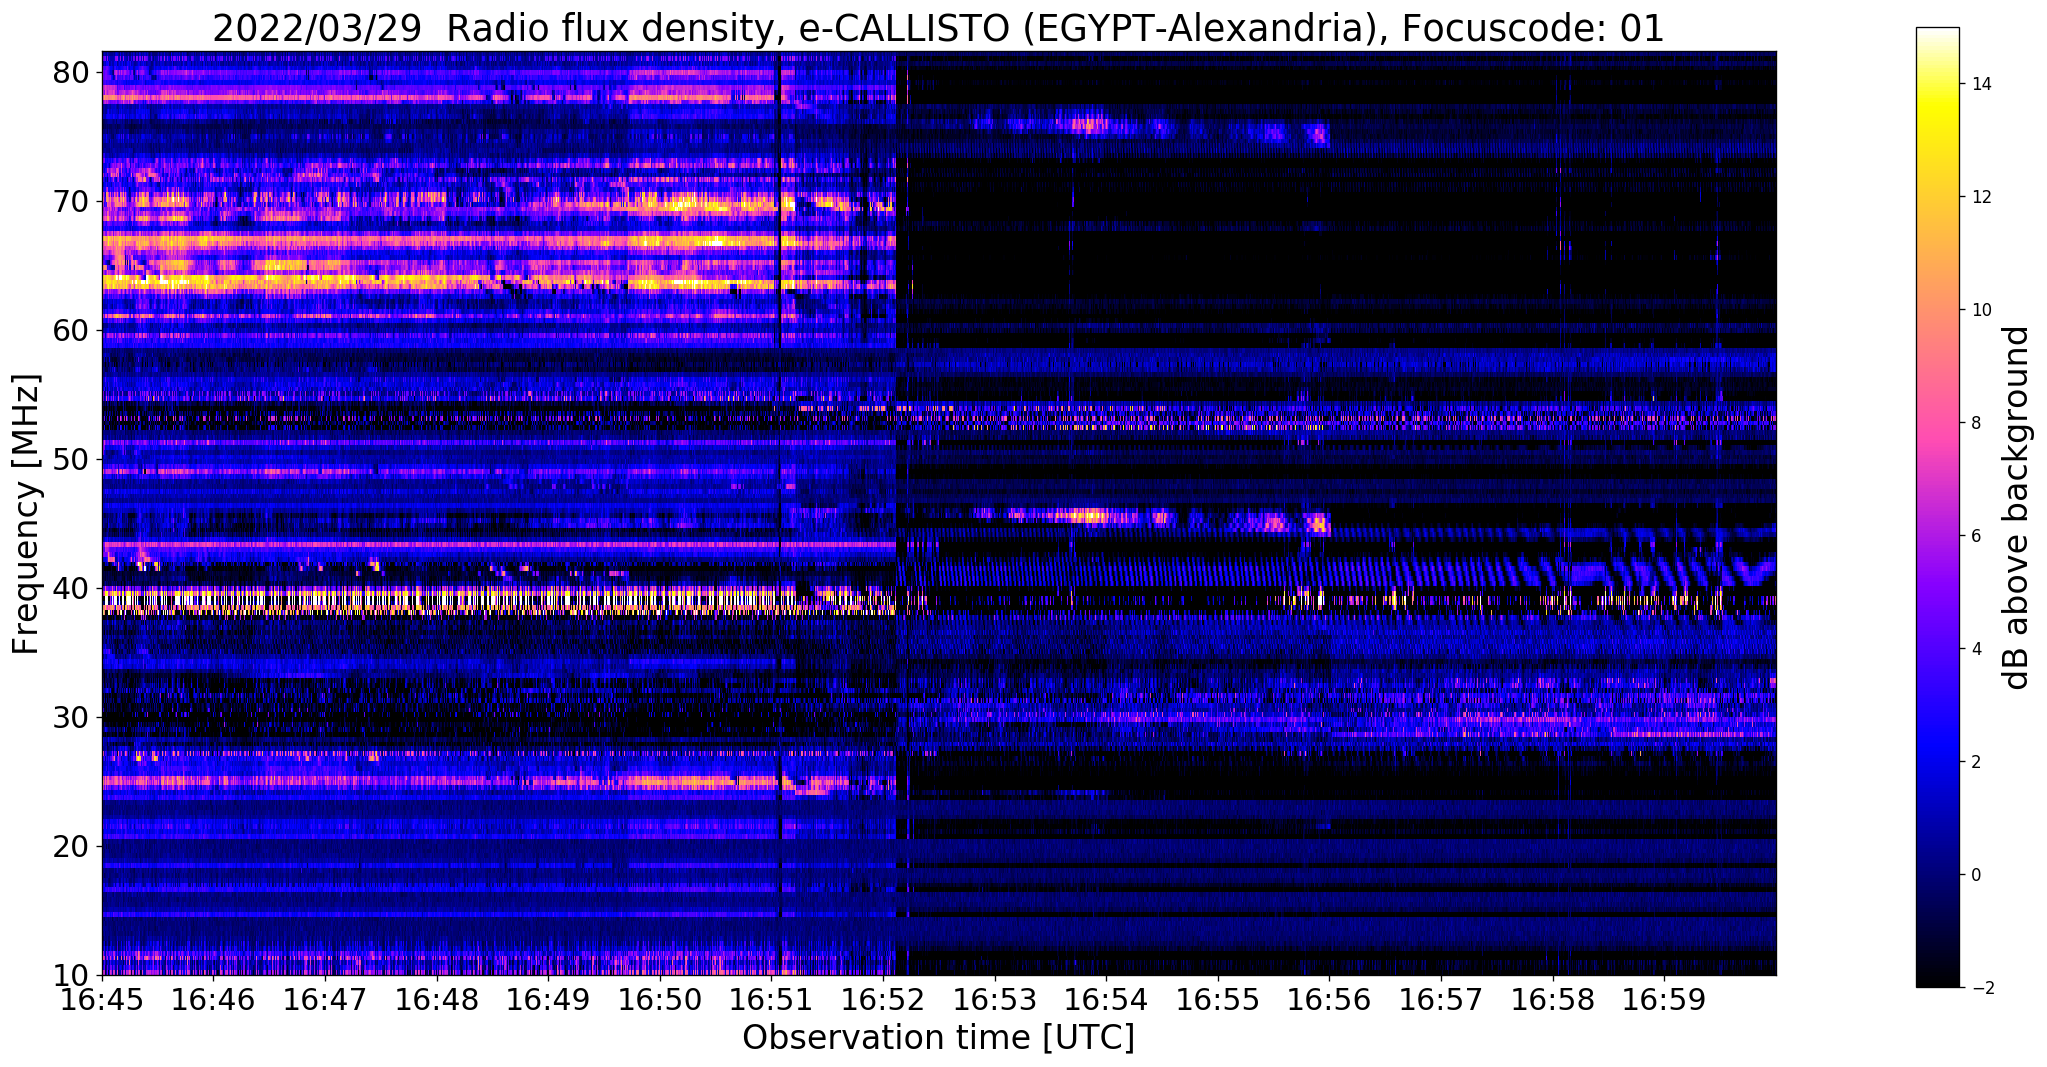
Task: Click the 16:59 time tick label
Action: (x=1665, y=999)
